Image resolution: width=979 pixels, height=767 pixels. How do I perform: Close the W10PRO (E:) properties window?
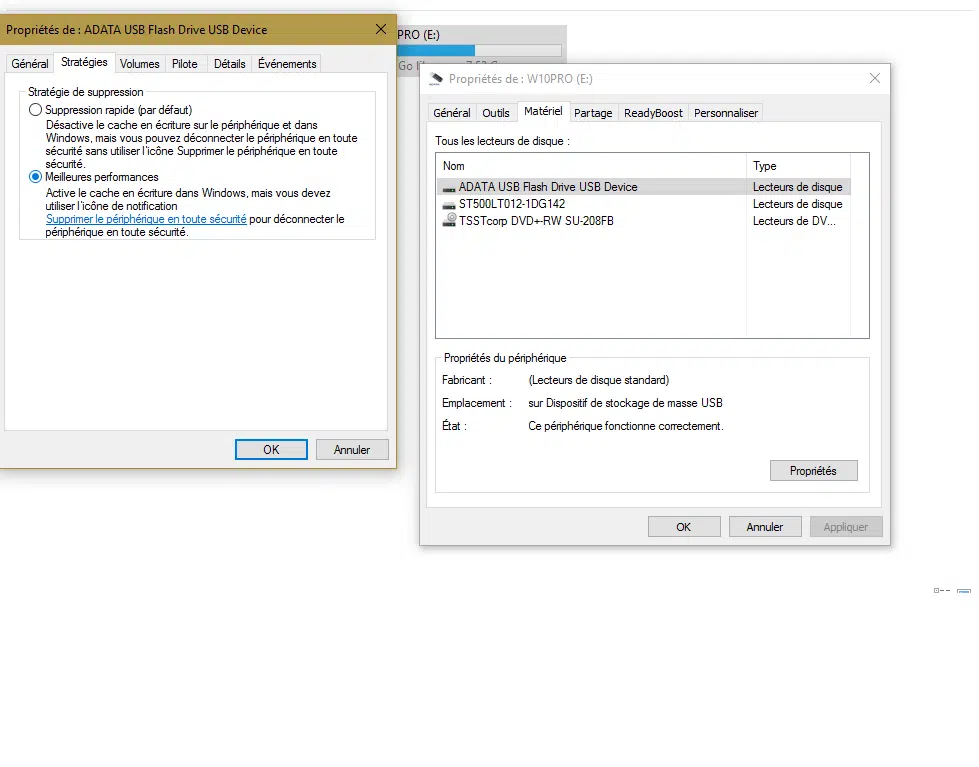pos(875,78)
